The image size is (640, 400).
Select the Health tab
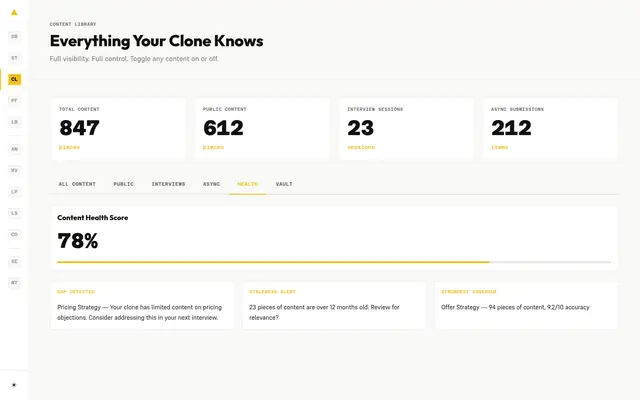248,184
